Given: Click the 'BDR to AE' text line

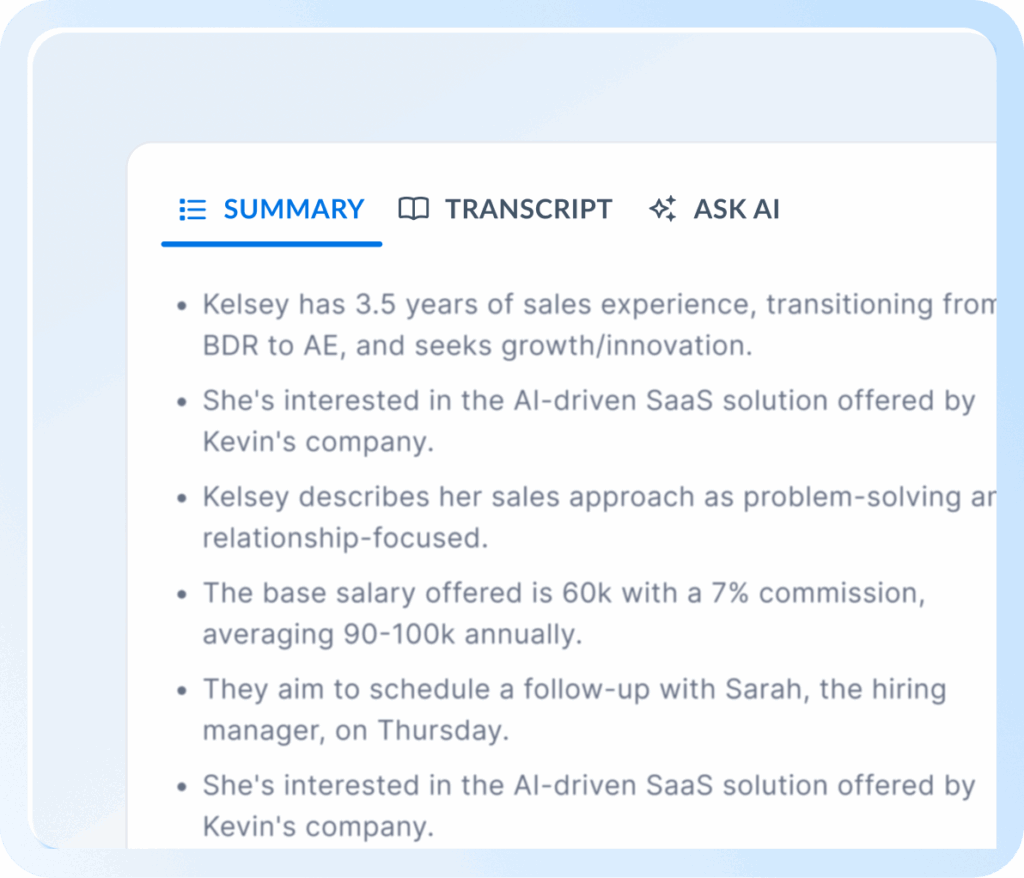Looking at the screenshot, I should click(477, 346).
